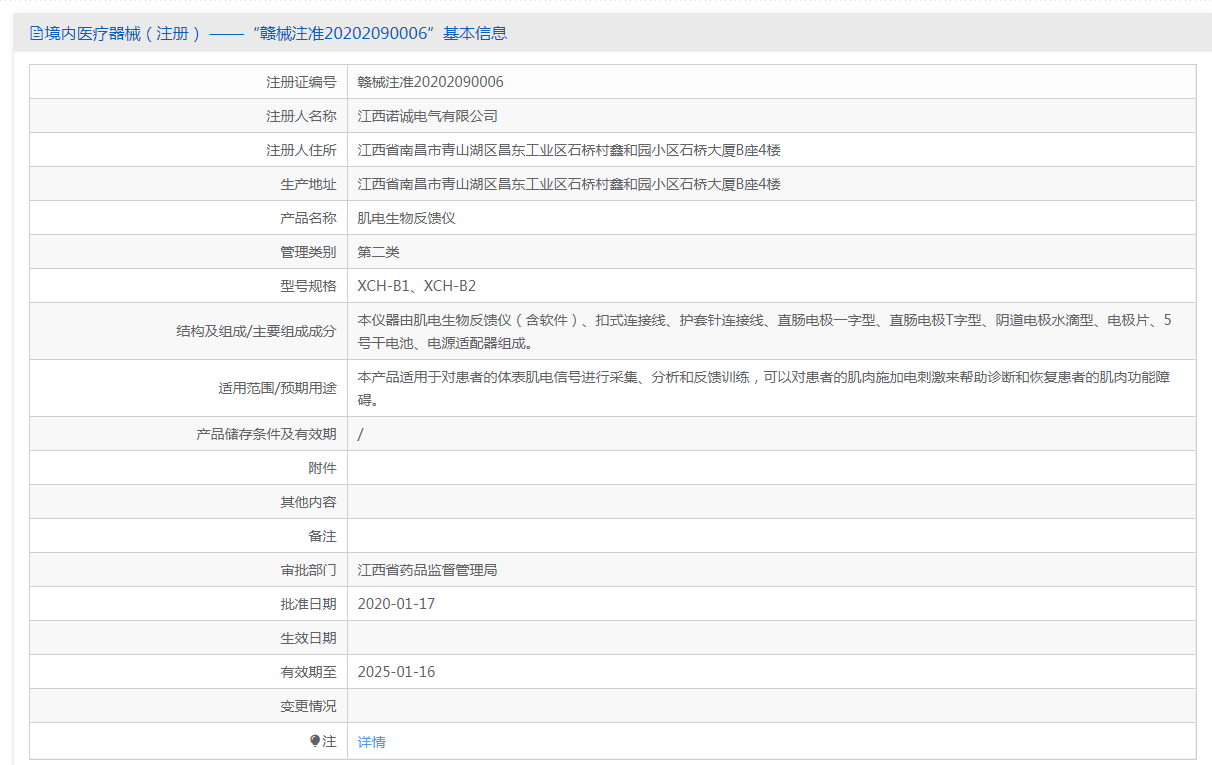The width and height of the screenshot is (1212, 765).
Task: Click the document icon in page header
Action: click(36, 33)
